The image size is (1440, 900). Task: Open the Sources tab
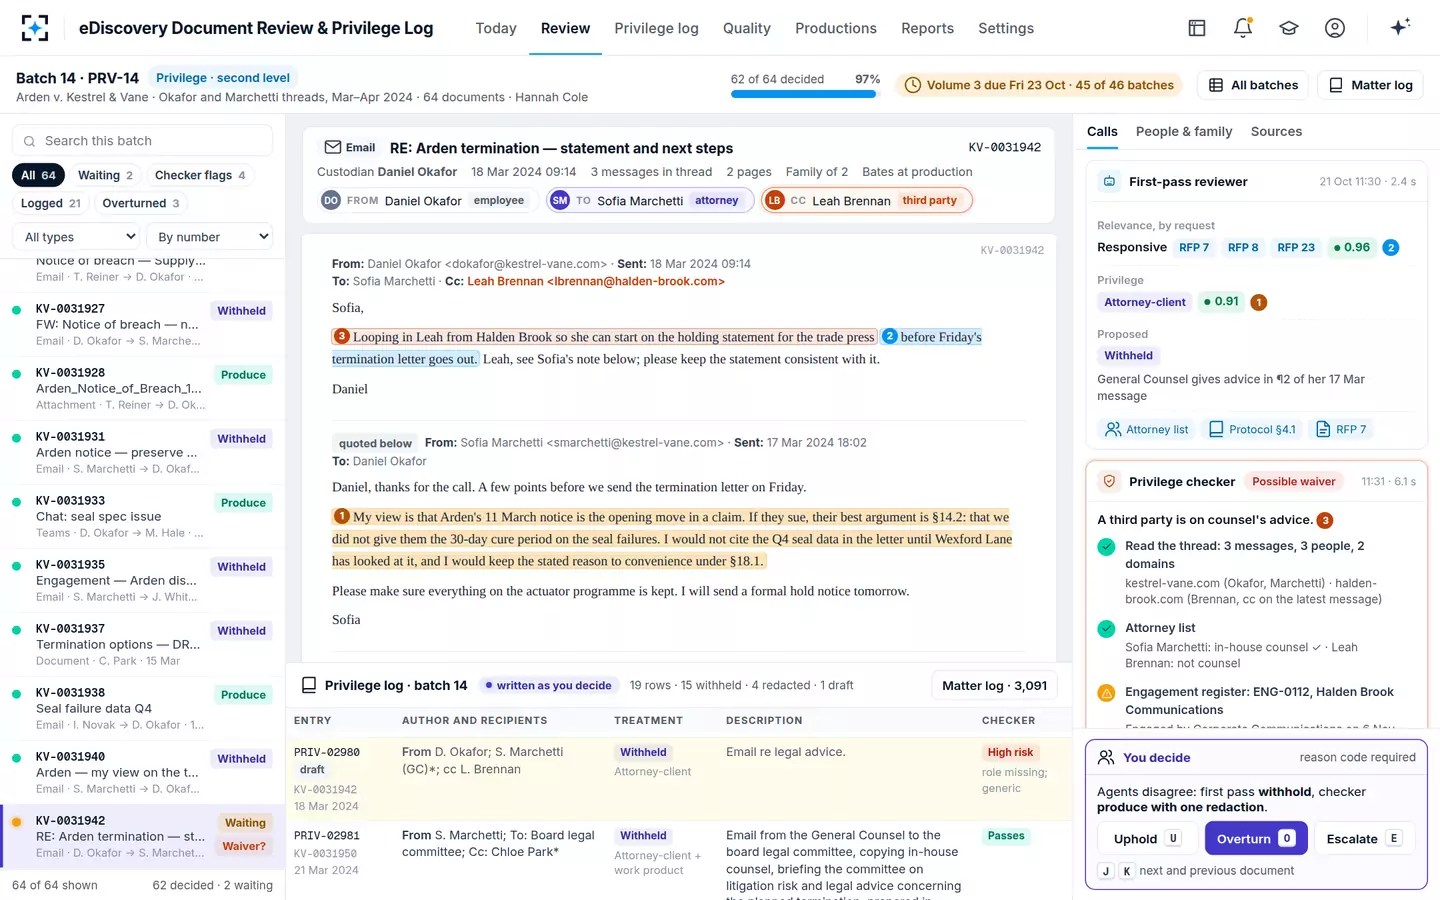1276,131
